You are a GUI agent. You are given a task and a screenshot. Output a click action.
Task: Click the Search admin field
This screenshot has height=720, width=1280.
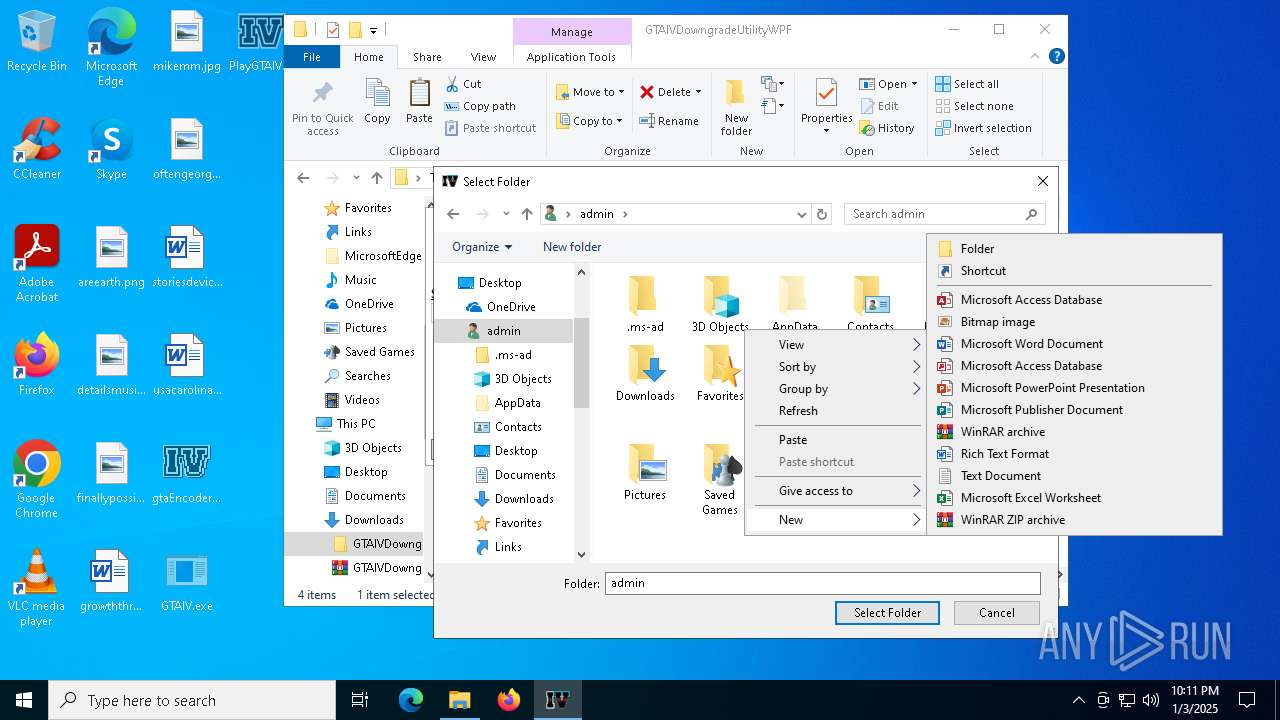tap(945, 214)
